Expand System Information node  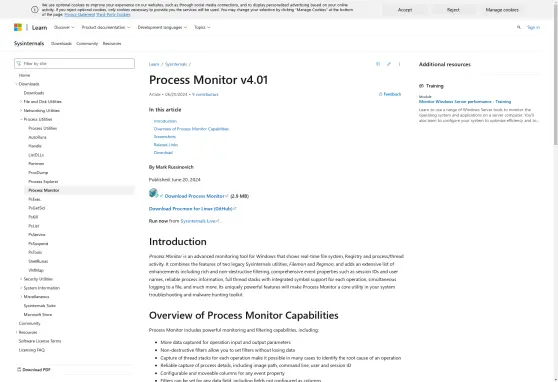point(21,288)
